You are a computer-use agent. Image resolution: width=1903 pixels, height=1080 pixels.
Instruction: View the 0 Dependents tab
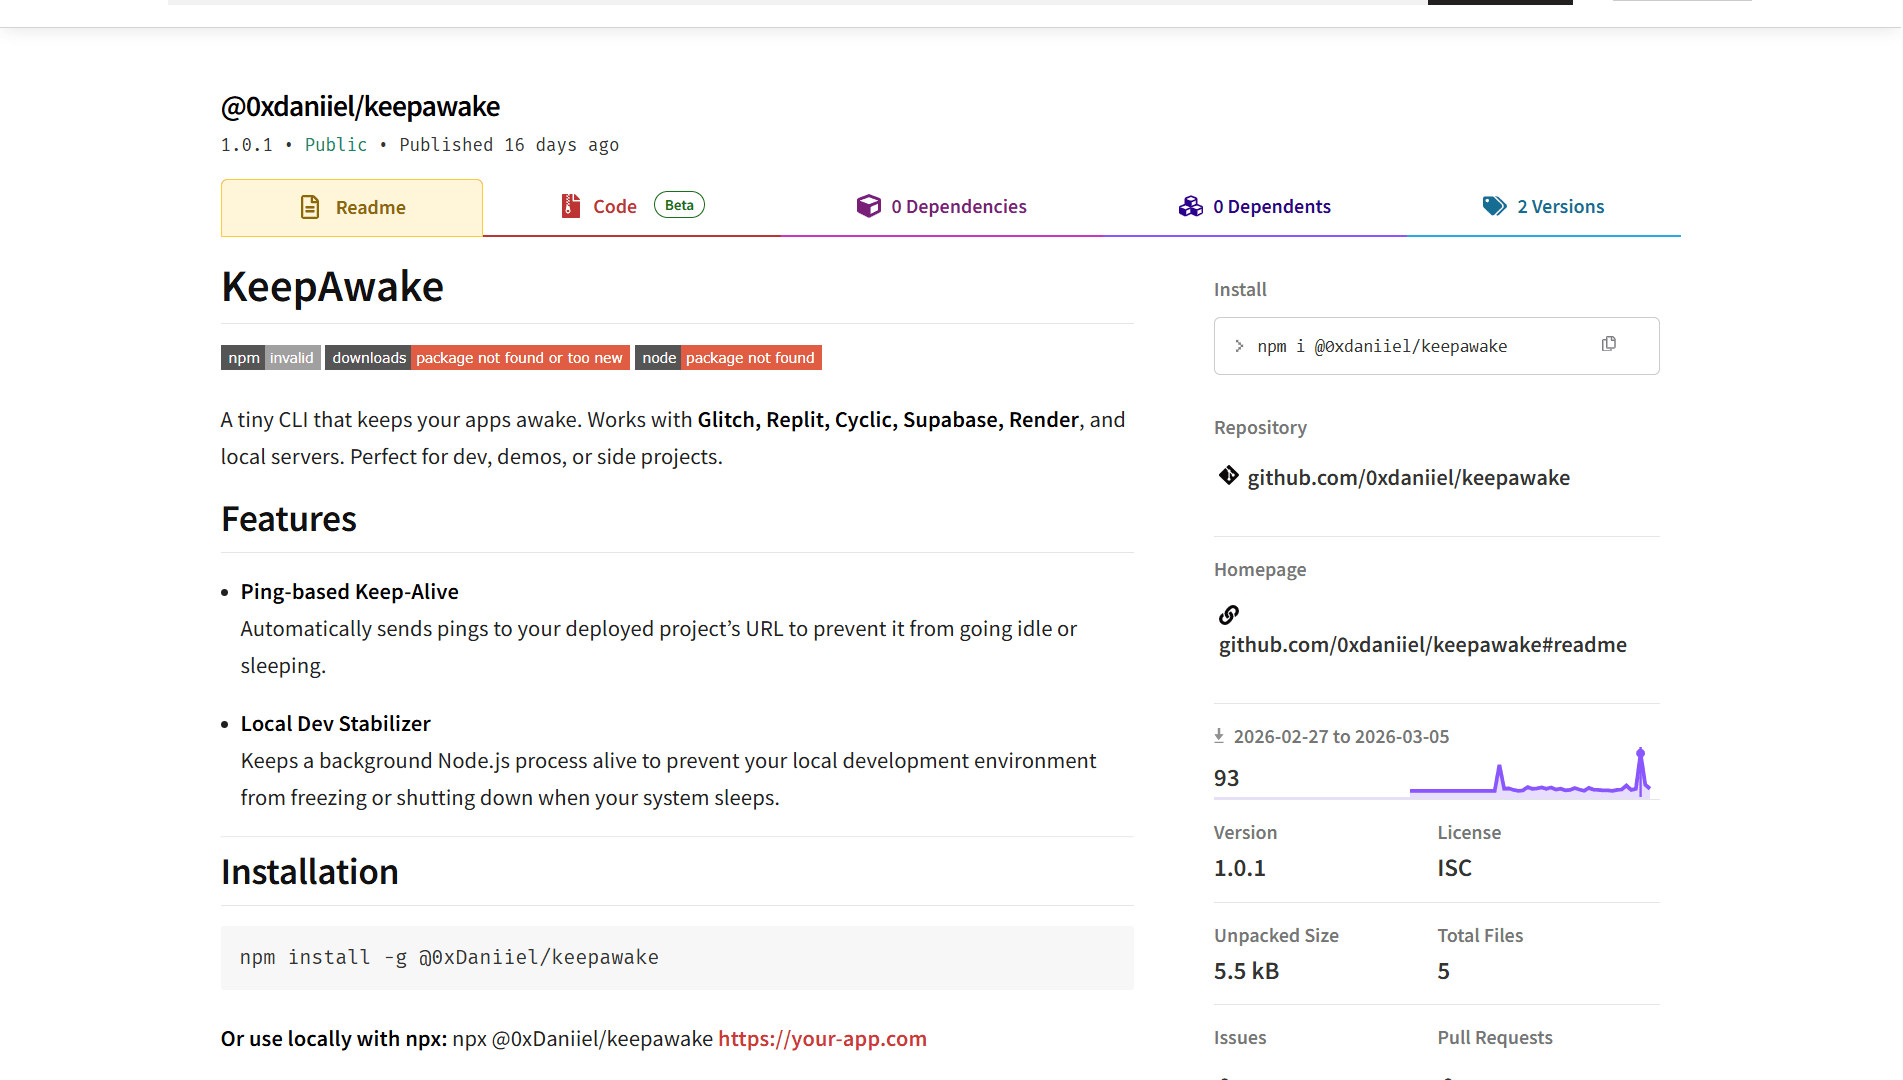tap(1271, 207)
